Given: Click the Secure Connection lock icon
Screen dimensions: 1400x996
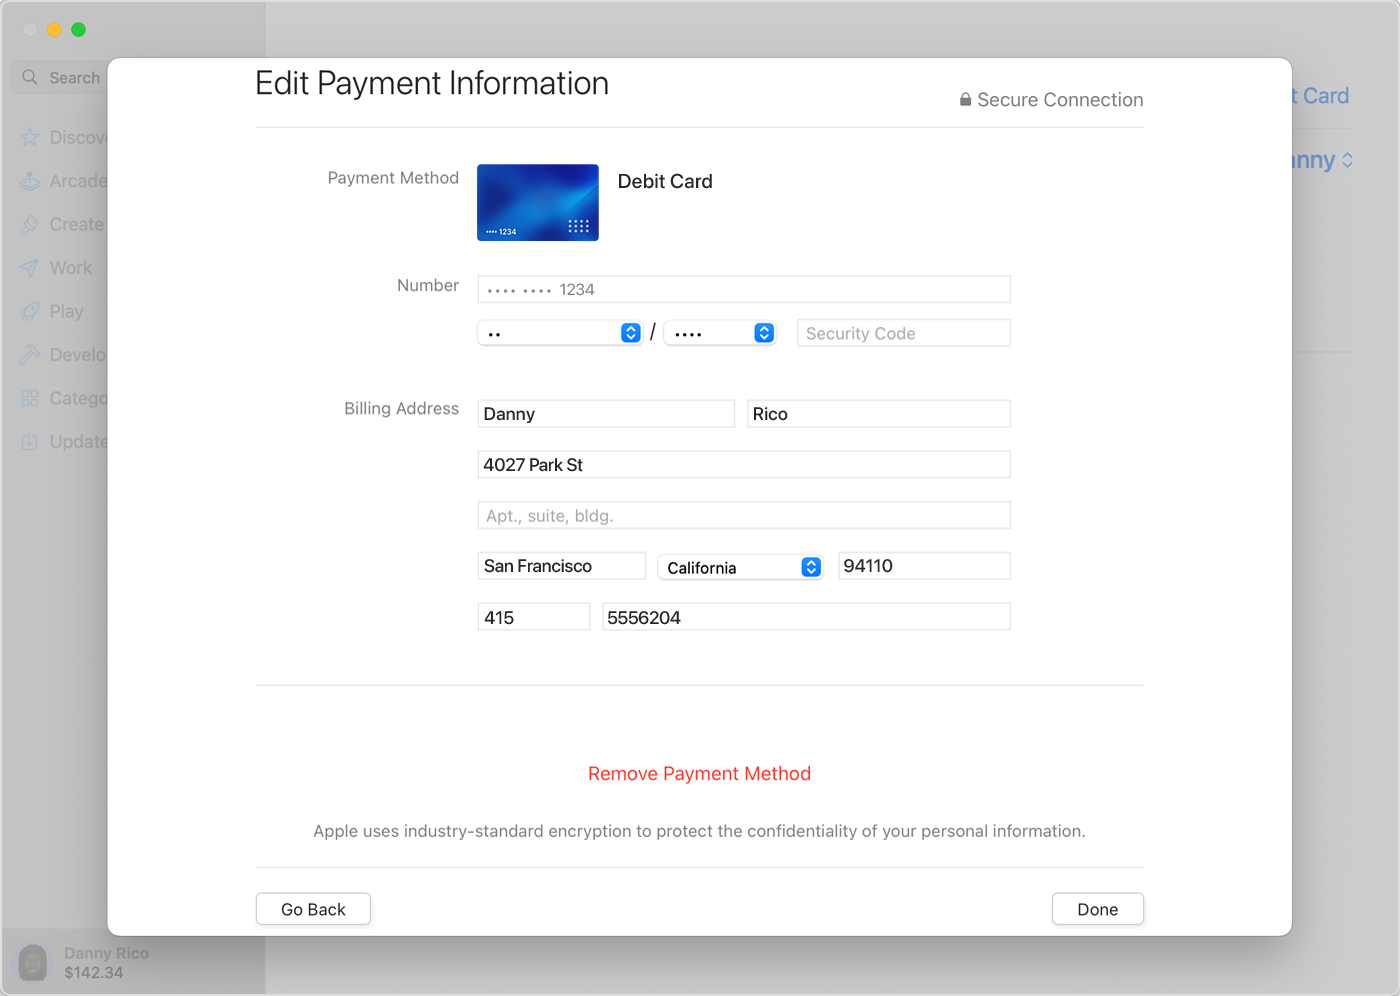Looking at the screenshot, I should (964, 99).
